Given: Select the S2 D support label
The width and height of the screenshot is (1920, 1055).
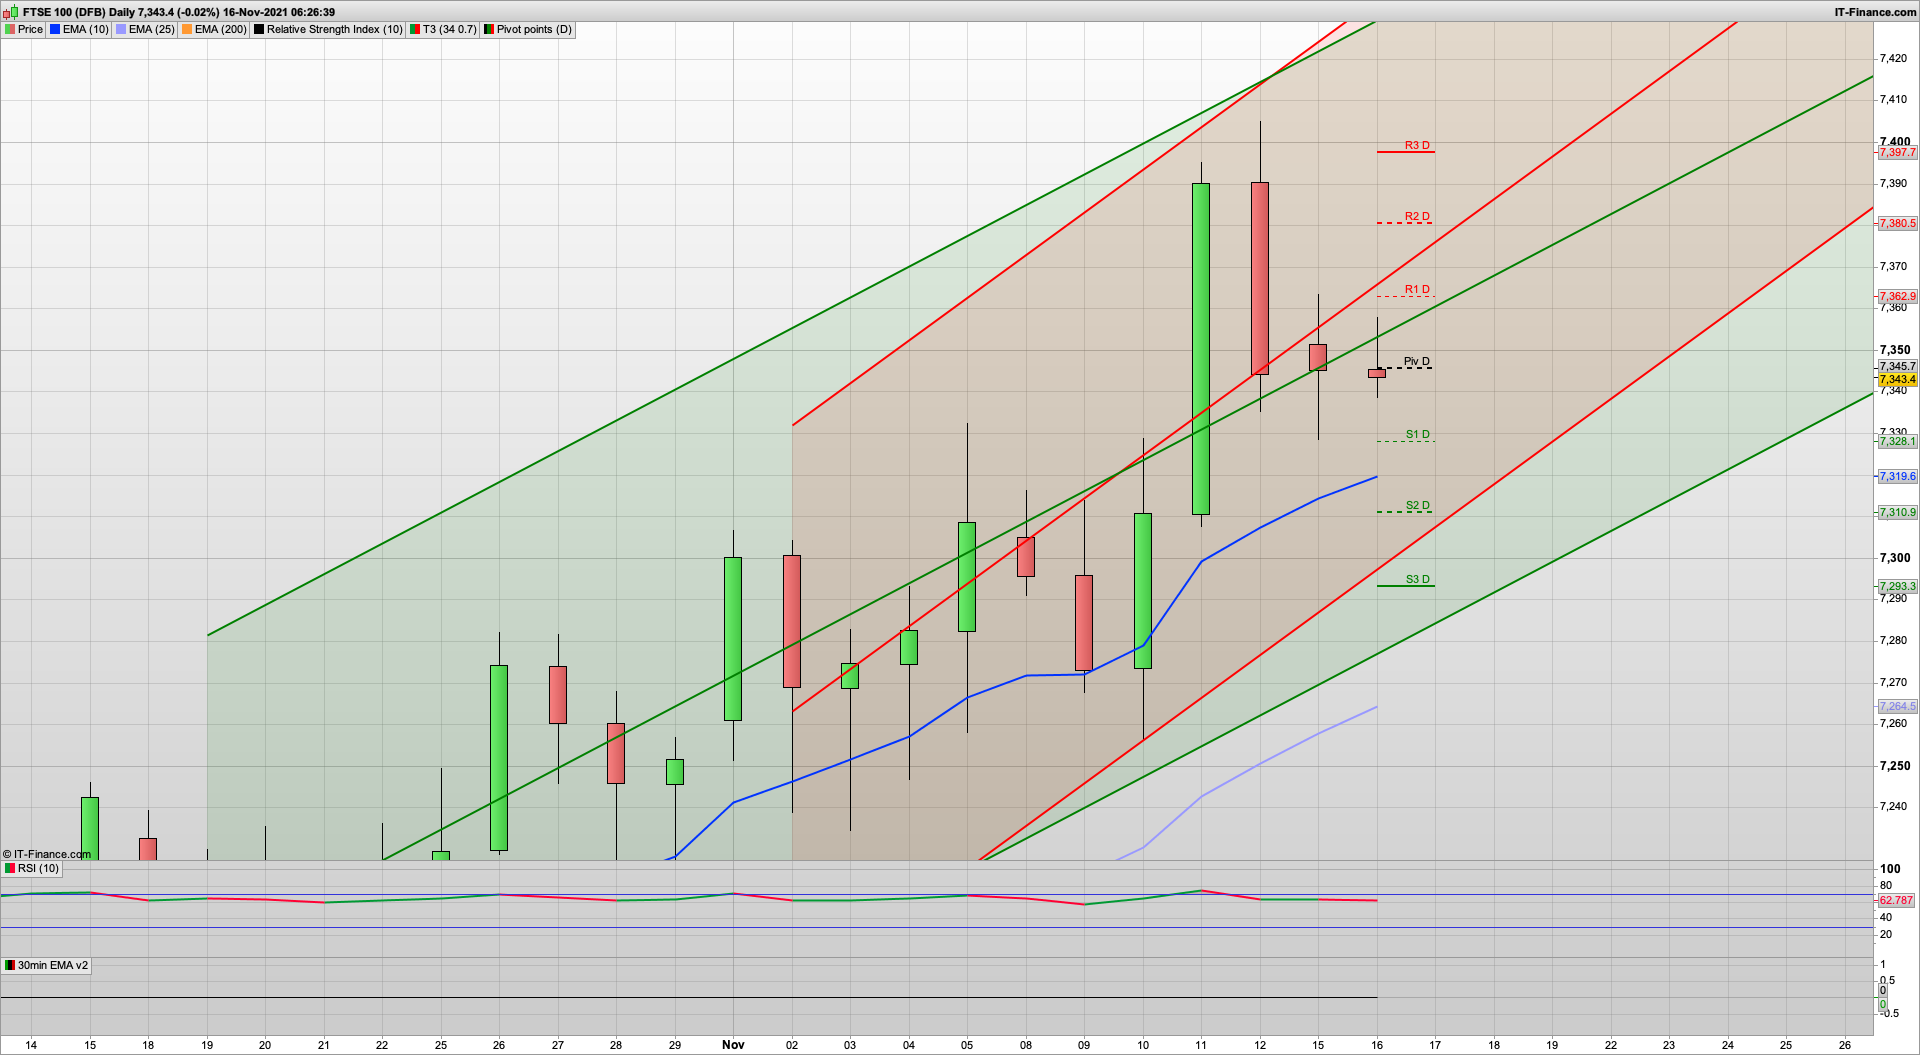Looking at the screenshot, I should coord(1418,505).
